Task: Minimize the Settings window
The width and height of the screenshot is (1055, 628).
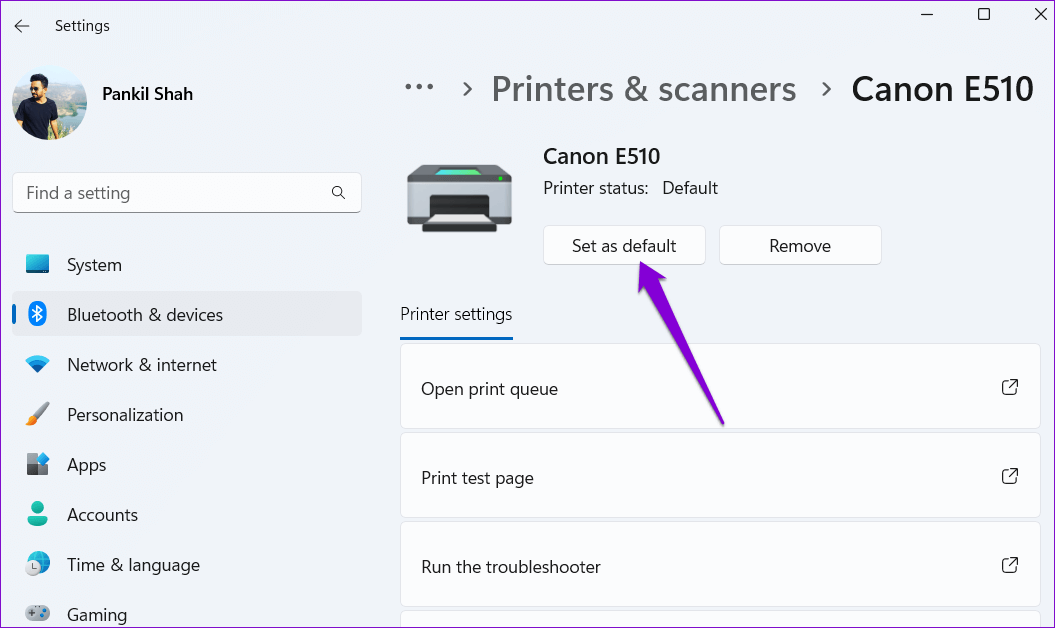Action: pos(926,14)
